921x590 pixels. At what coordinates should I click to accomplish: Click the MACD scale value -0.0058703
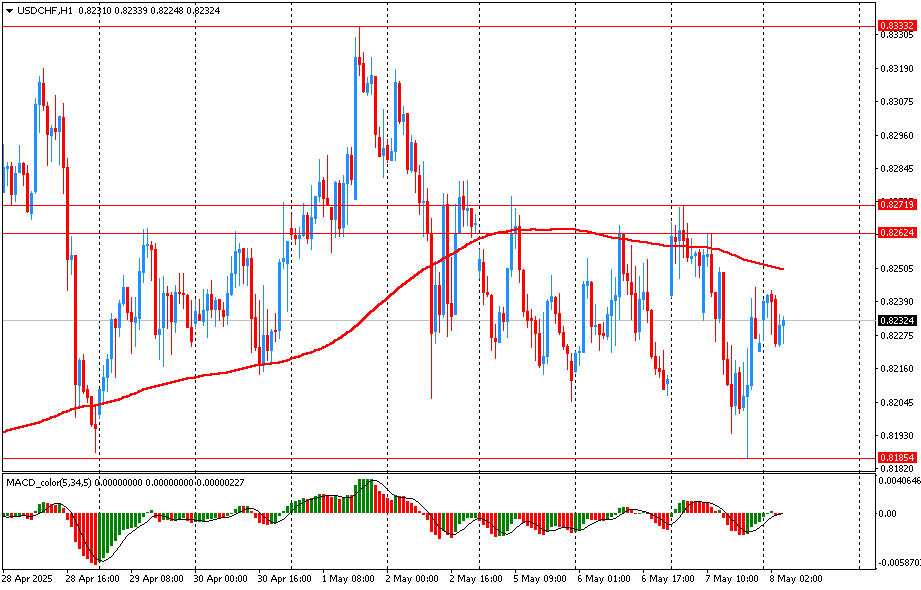pyautogui.click(x=898, y=563)
